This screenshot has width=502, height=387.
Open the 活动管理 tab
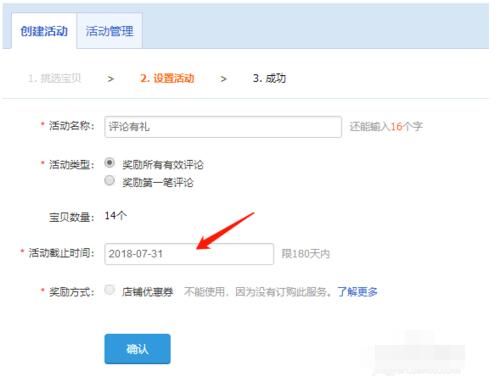(109, 31)
